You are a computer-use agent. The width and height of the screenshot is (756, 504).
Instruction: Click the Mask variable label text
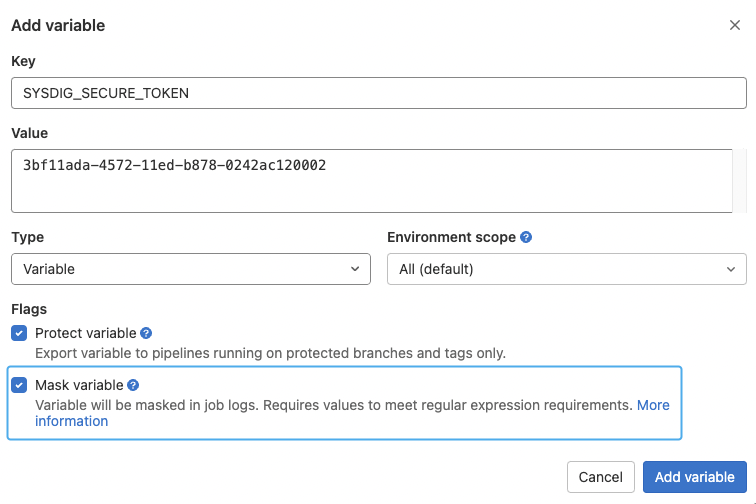click(80, 385)
